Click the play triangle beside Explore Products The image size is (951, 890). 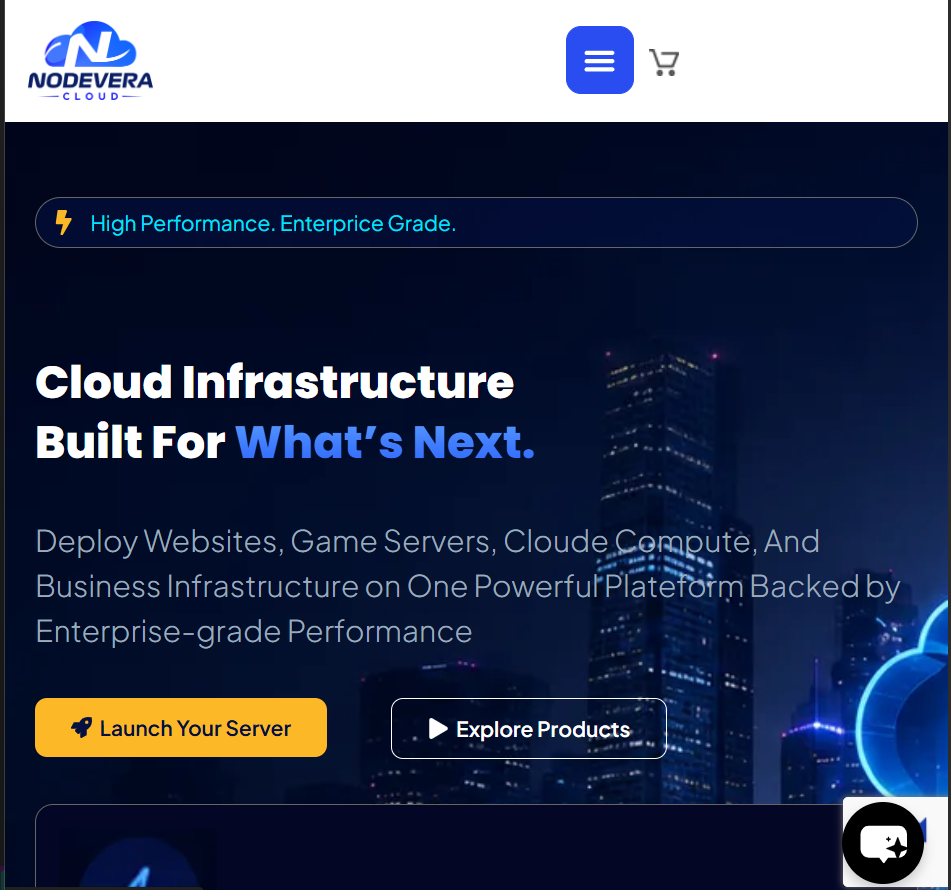(437, 728)
